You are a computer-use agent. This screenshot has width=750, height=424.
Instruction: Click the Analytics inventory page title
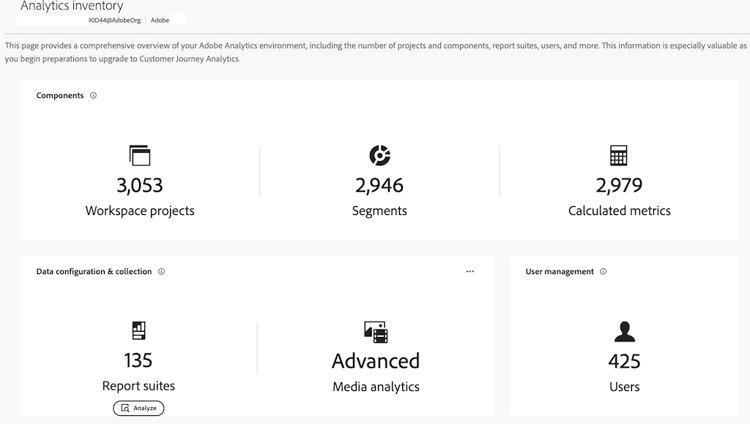coord(72,6)
